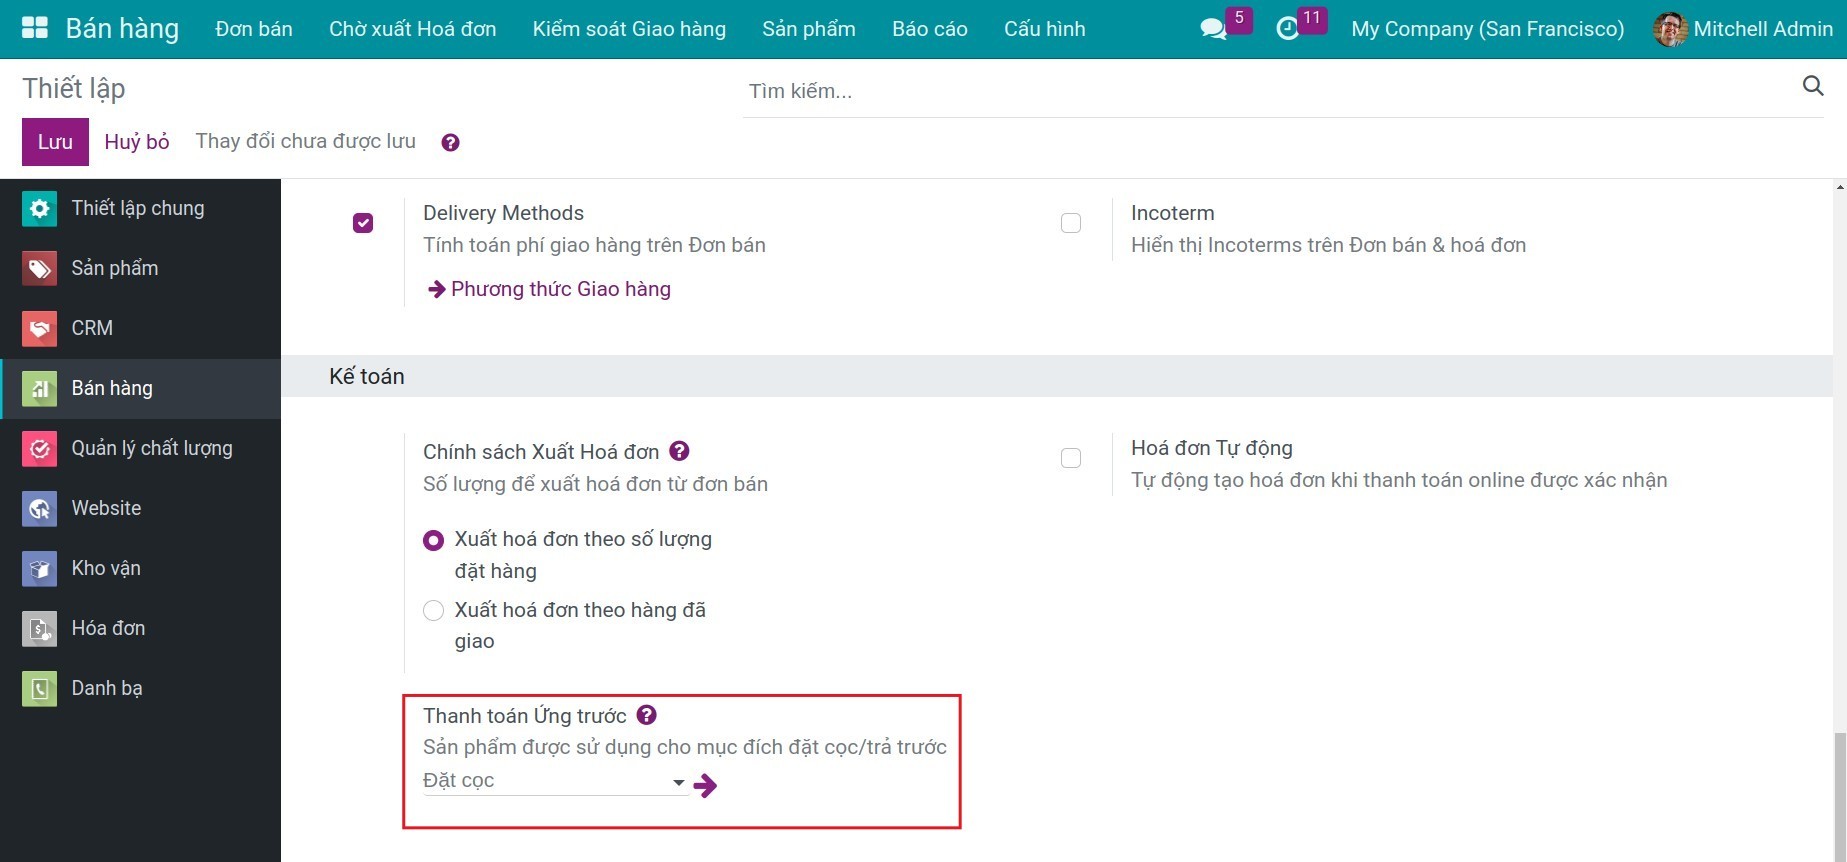Click help icon beside Thanh toán Ứng trước
Image resolution: width=1847 pixels, height=862 pixels.
647,715
